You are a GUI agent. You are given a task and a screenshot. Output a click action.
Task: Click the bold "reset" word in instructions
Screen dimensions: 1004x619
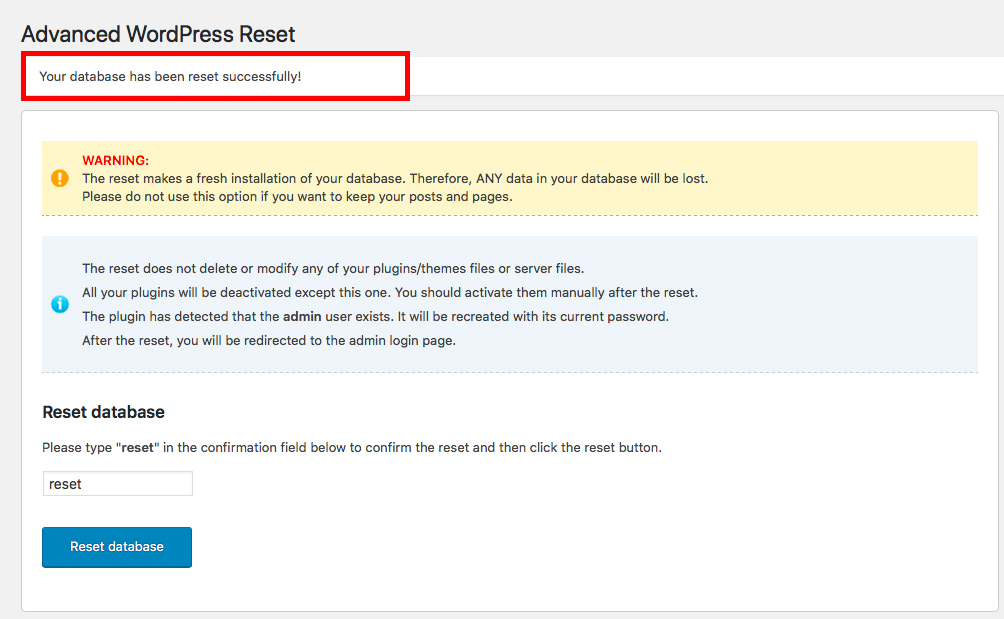pos(137,448)
